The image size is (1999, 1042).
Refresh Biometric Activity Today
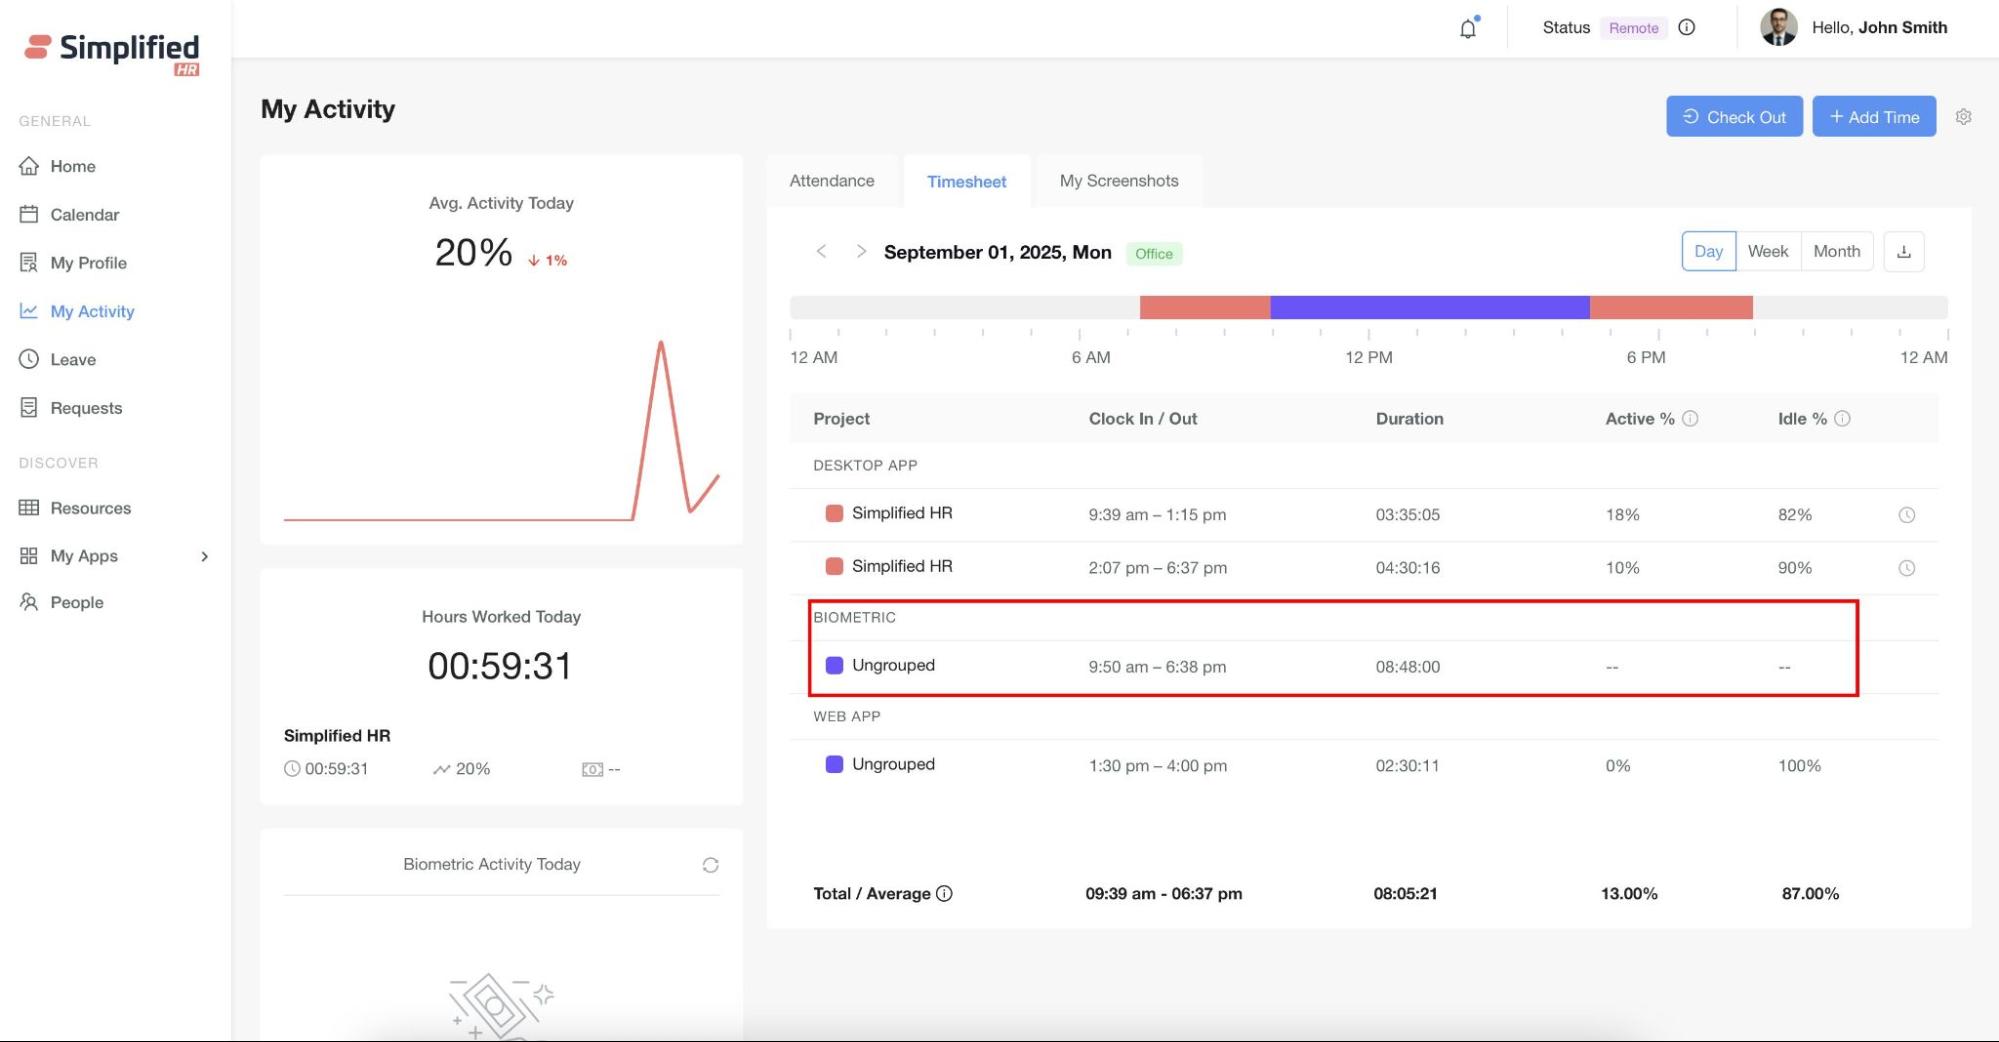pos(710,865)
